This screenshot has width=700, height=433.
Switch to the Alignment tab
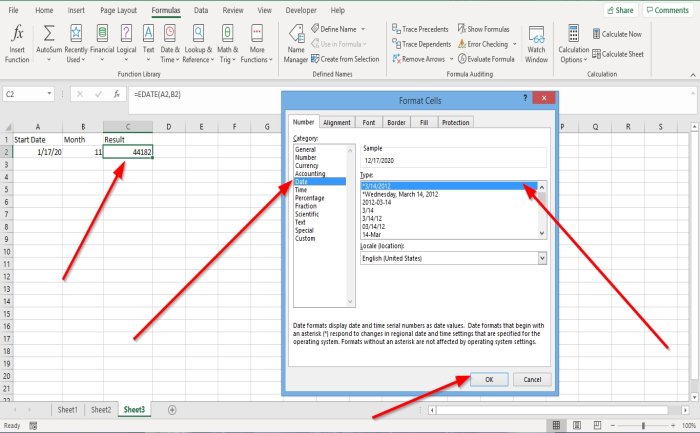point(337,122)
